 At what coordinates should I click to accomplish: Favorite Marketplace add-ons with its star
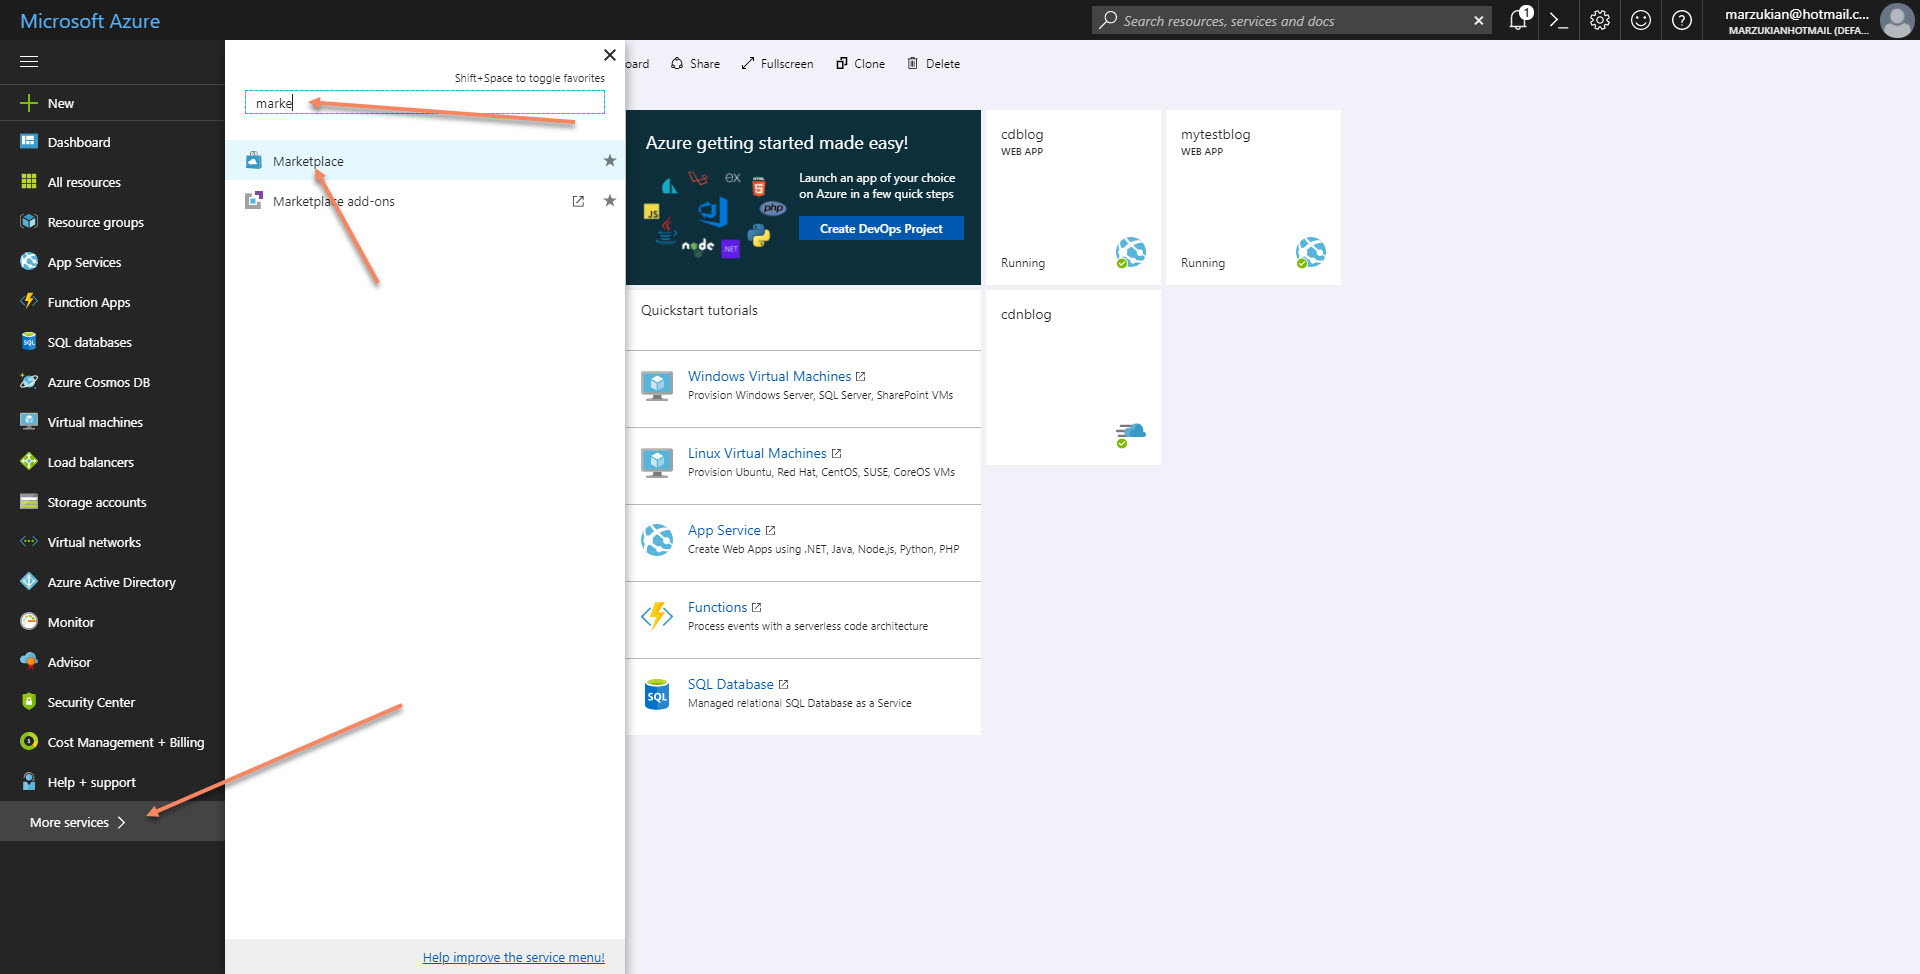tap(609, 200)
